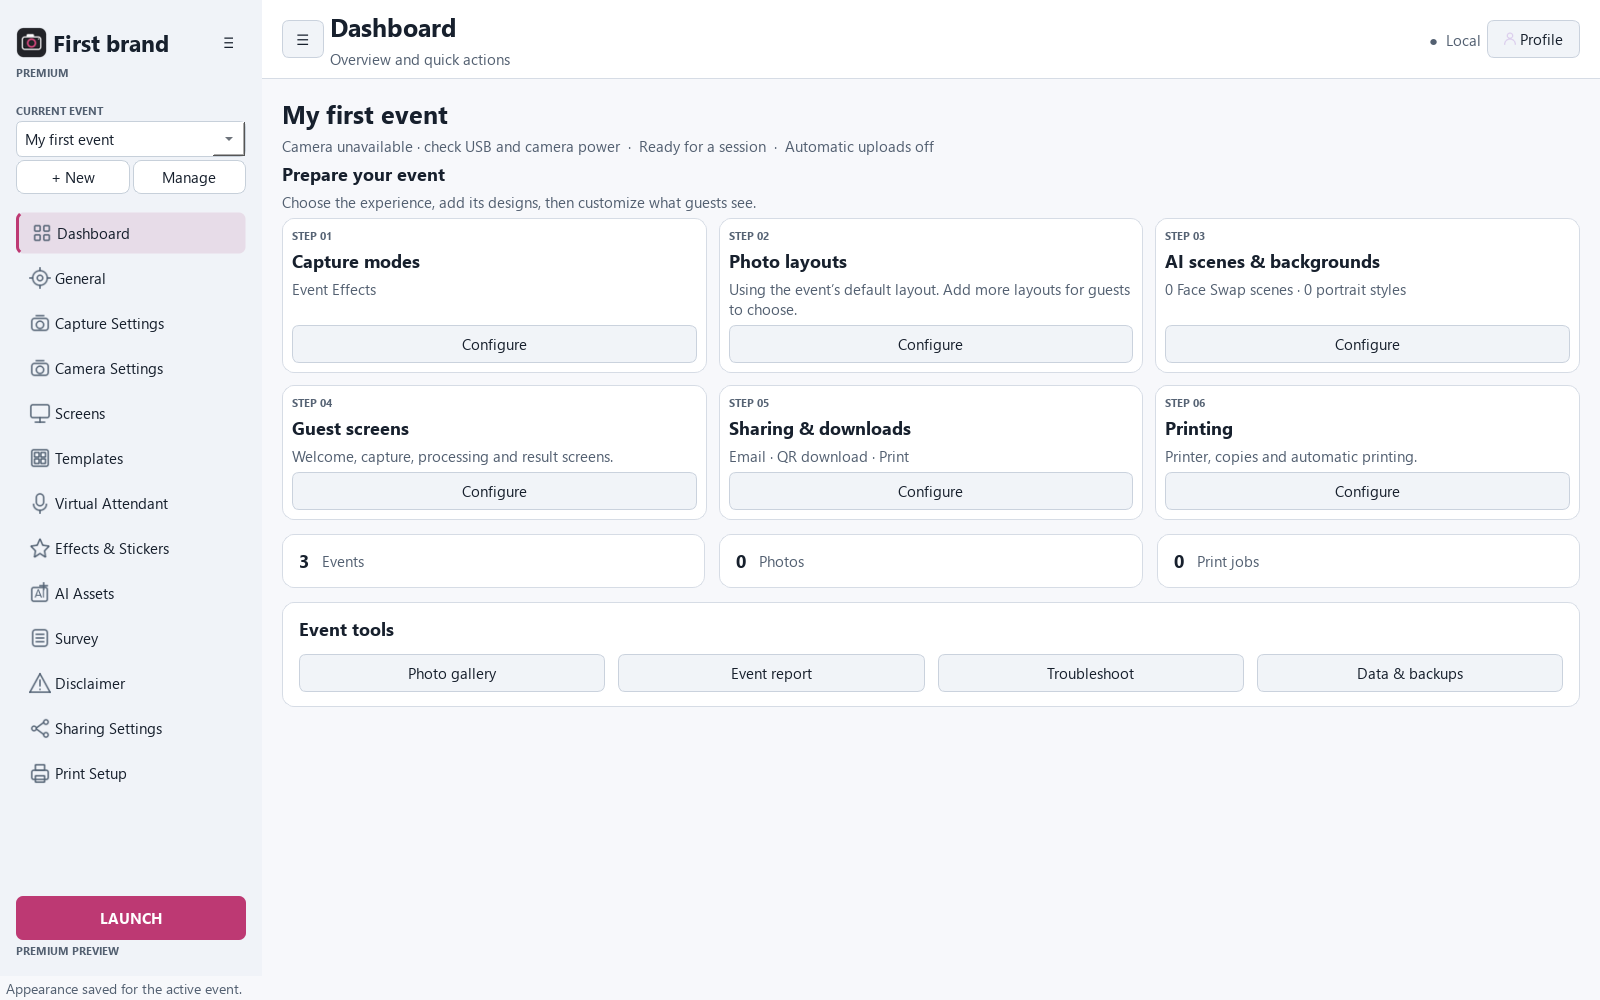Configure Photo layouts step 02
The height and width of the screenshot is (1000, 1600).
[x=930, y=344]
